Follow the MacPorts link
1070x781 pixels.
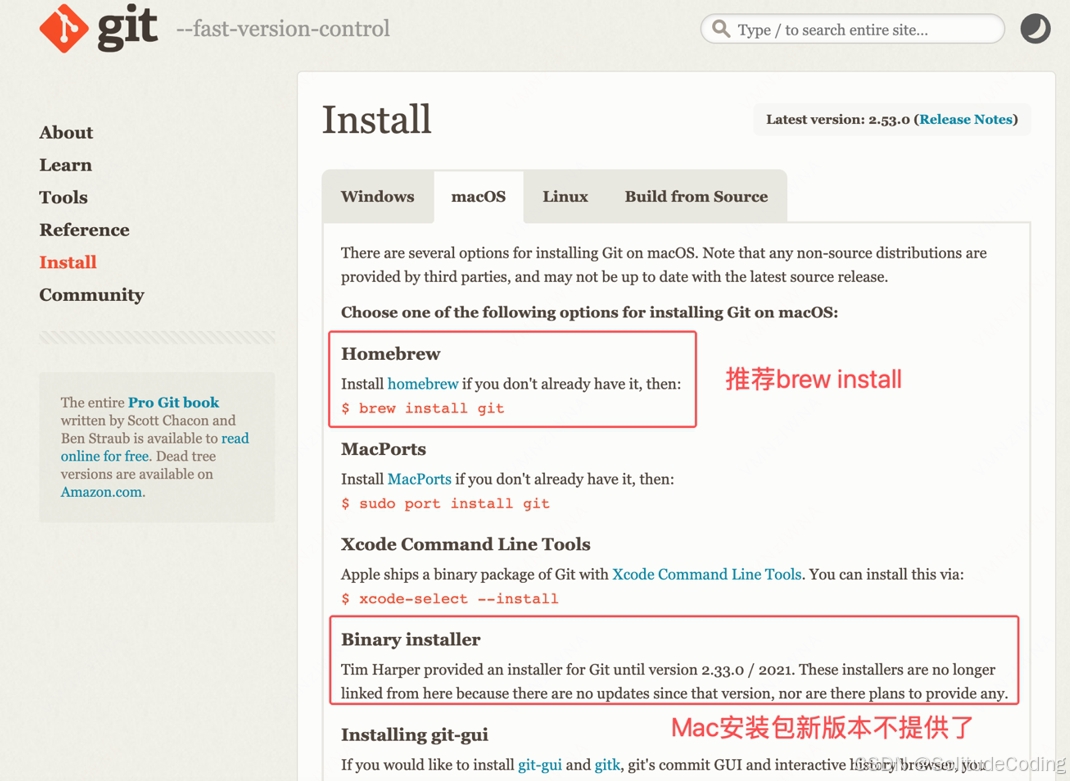pos(420,479)
